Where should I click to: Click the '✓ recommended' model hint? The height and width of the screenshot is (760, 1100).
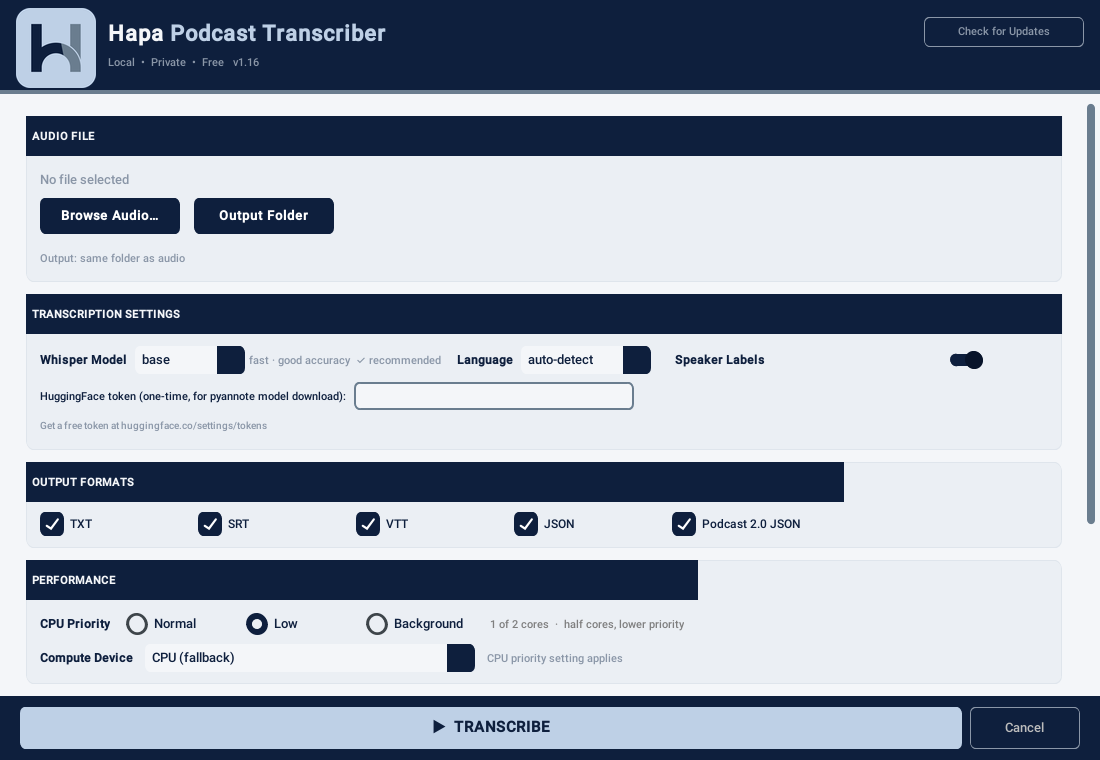coord(398,360)
